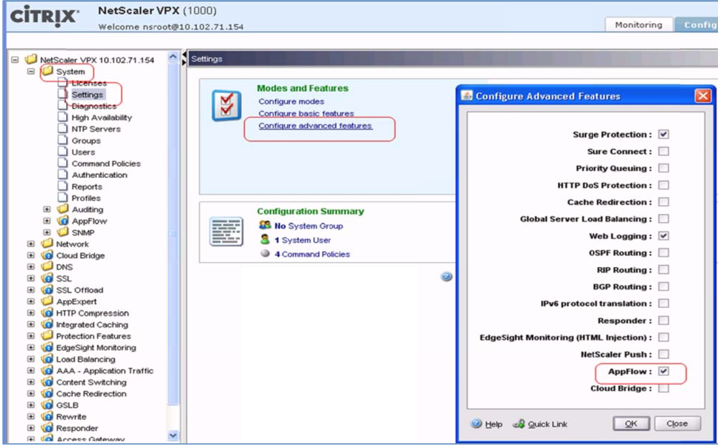Enable the Sure Connect checkbox
Viewport: 718px width, 447px height.
point(664,151)
